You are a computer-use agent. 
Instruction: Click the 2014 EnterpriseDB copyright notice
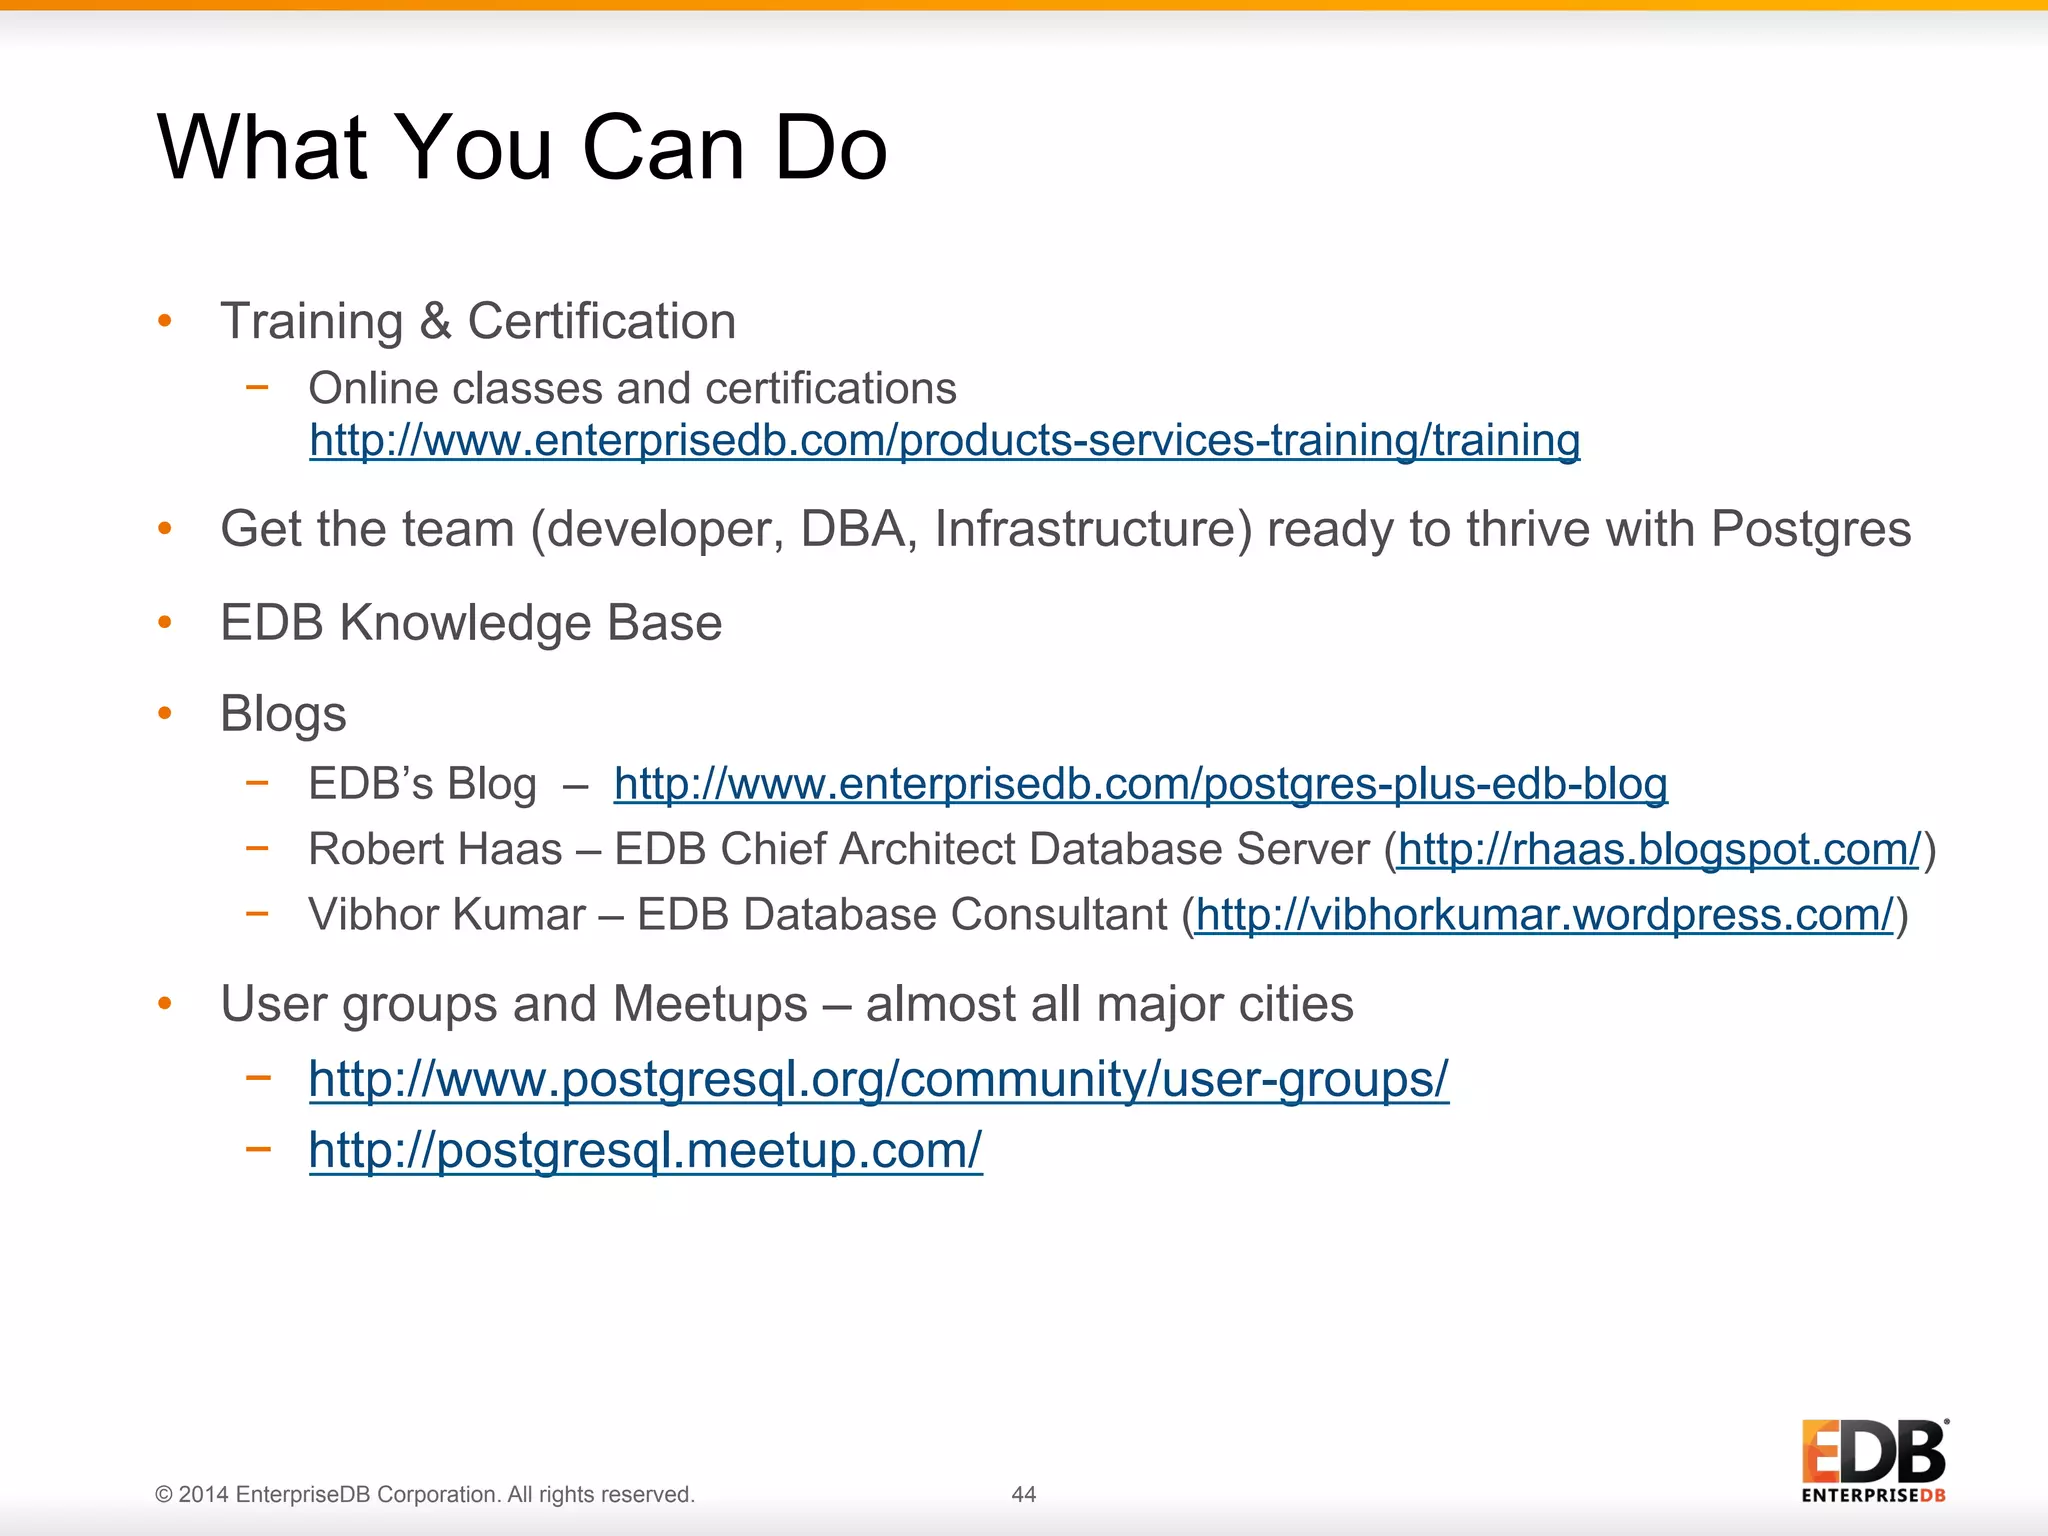pyautogui.click(x=425, y=1494)
